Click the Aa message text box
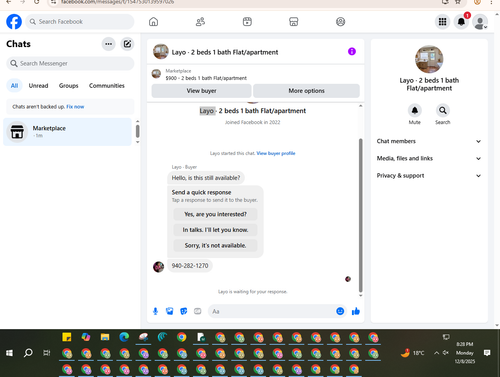 point(272,311)
